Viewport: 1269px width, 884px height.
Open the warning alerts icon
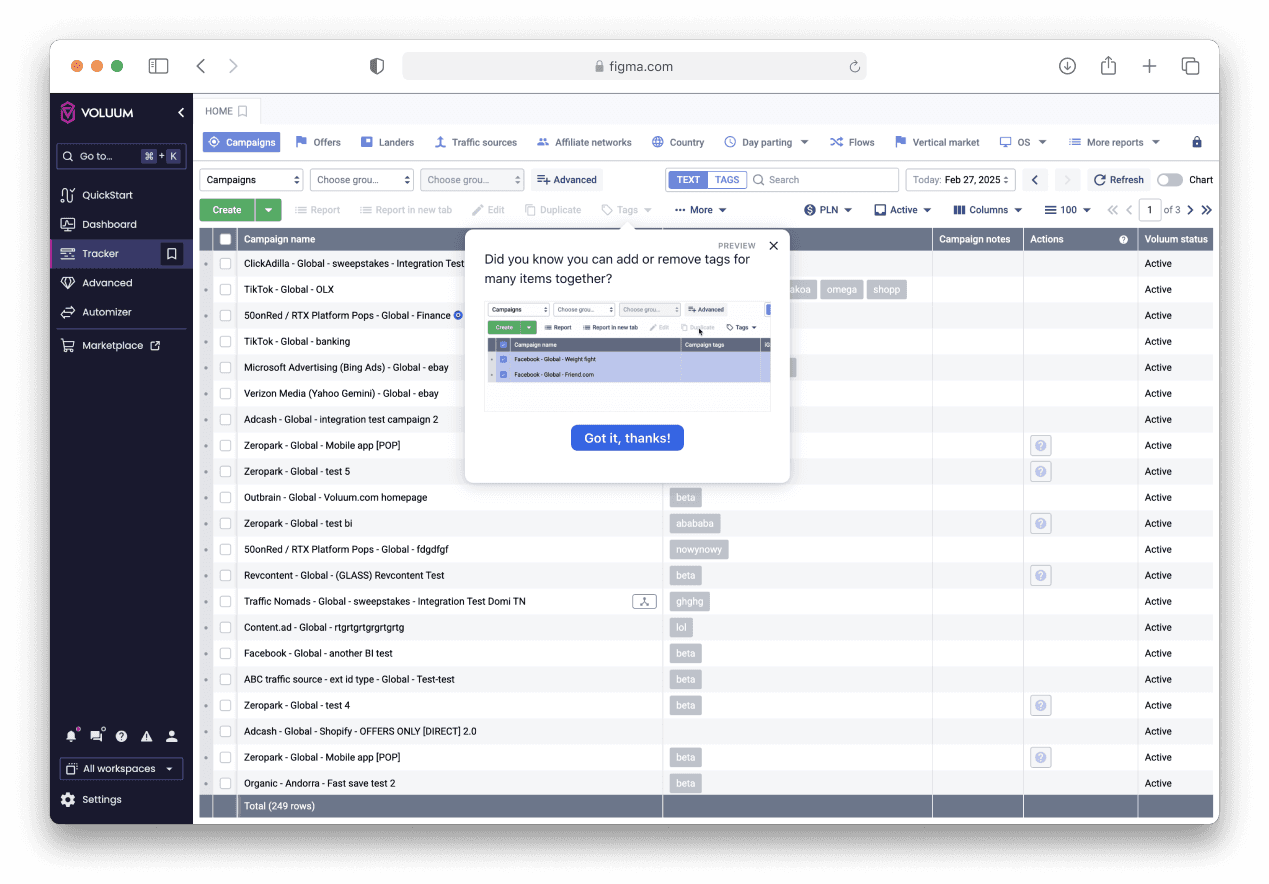pyautogui.click(x=146, y=736)
